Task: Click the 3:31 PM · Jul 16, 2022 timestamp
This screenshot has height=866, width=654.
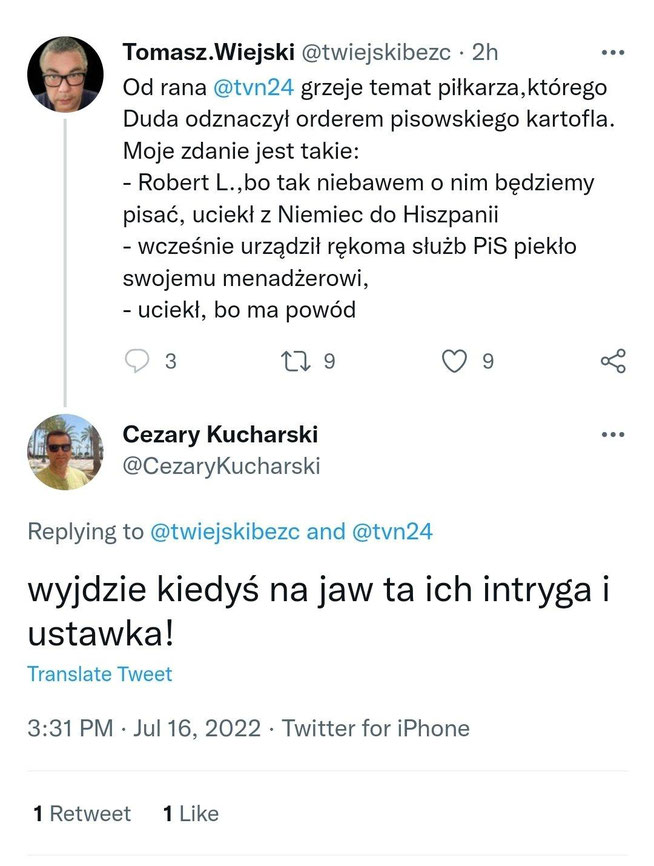Action: (148, 729)
